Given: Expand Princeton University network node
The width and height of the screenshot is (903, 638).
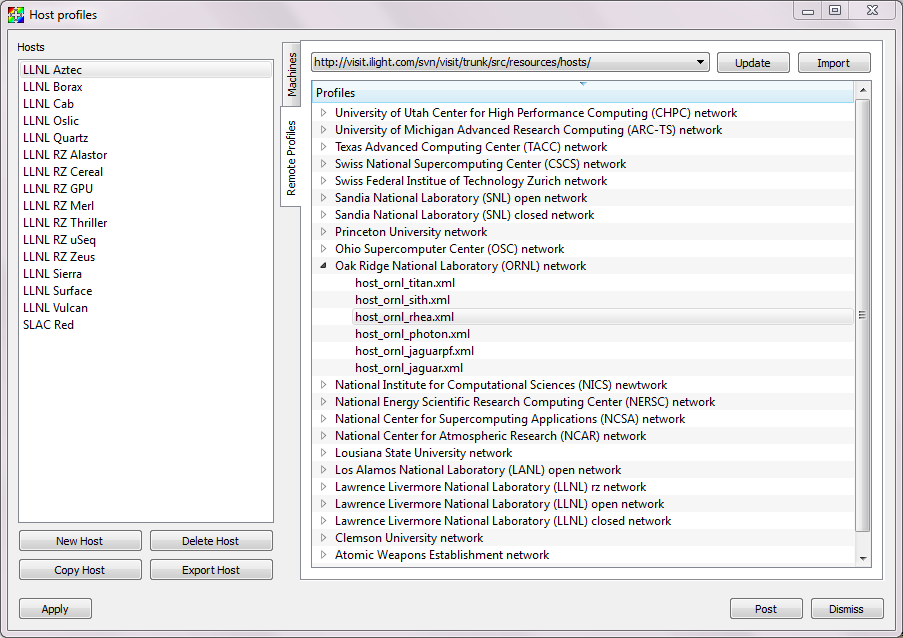Looking at the screenshot, I should tap(324, 231).
